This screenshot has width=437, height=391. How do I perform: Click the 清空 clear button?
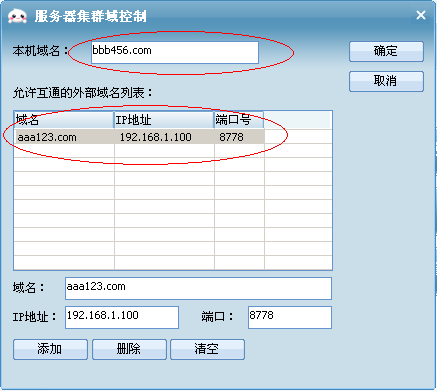[x=207, y=349]
